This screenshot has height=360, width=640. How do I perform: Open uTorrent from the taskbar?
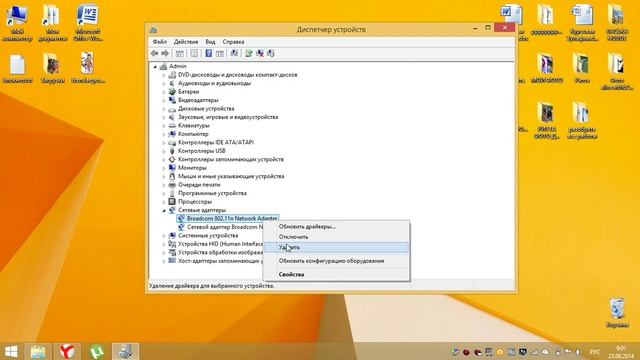tap(96, 351)
